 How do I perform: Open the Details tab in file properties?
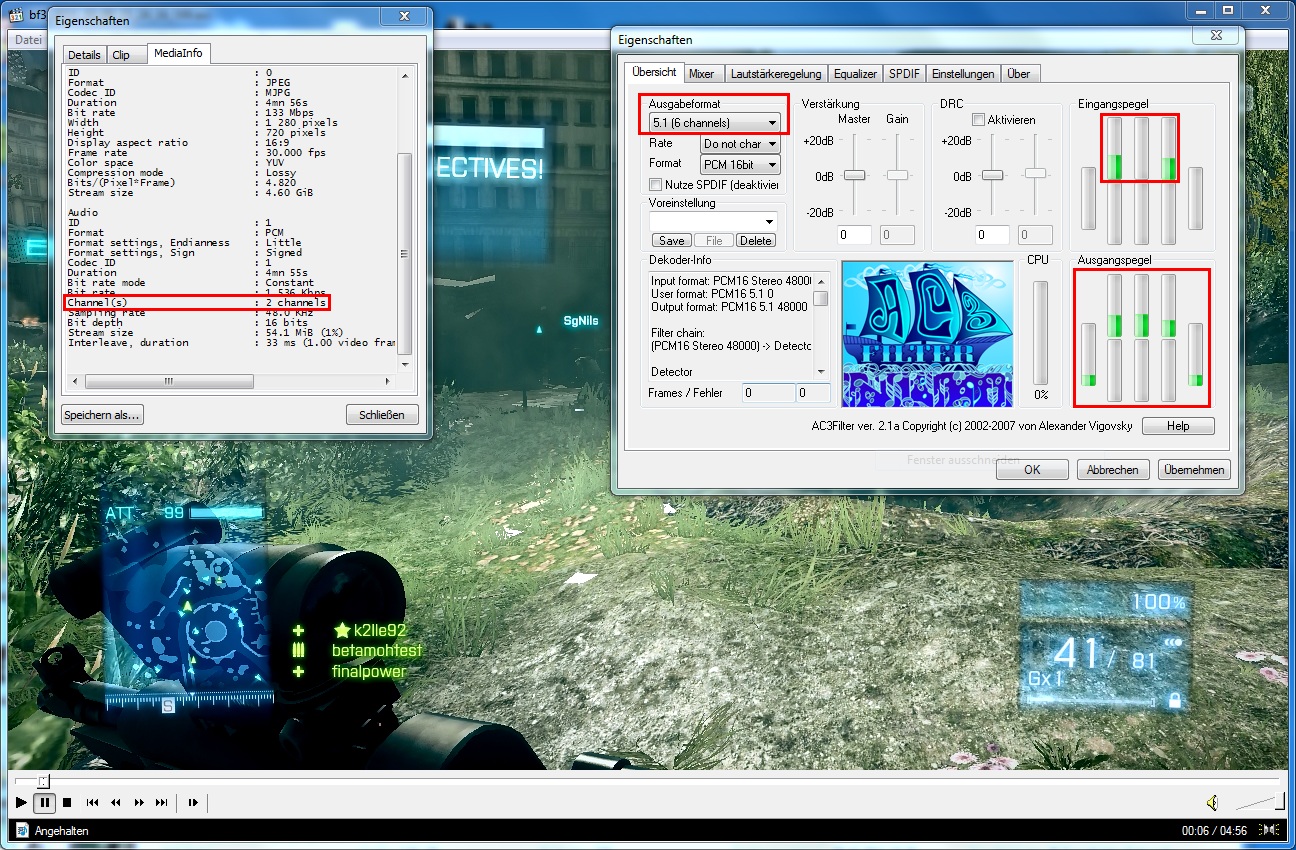point(84,55)
